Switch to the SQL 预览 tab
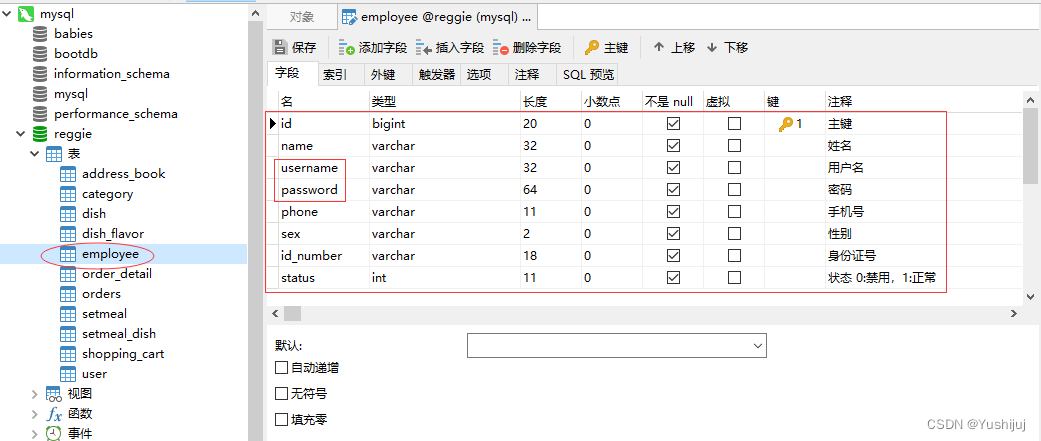This screenshot has width=1041, height=441. [588, 75]
